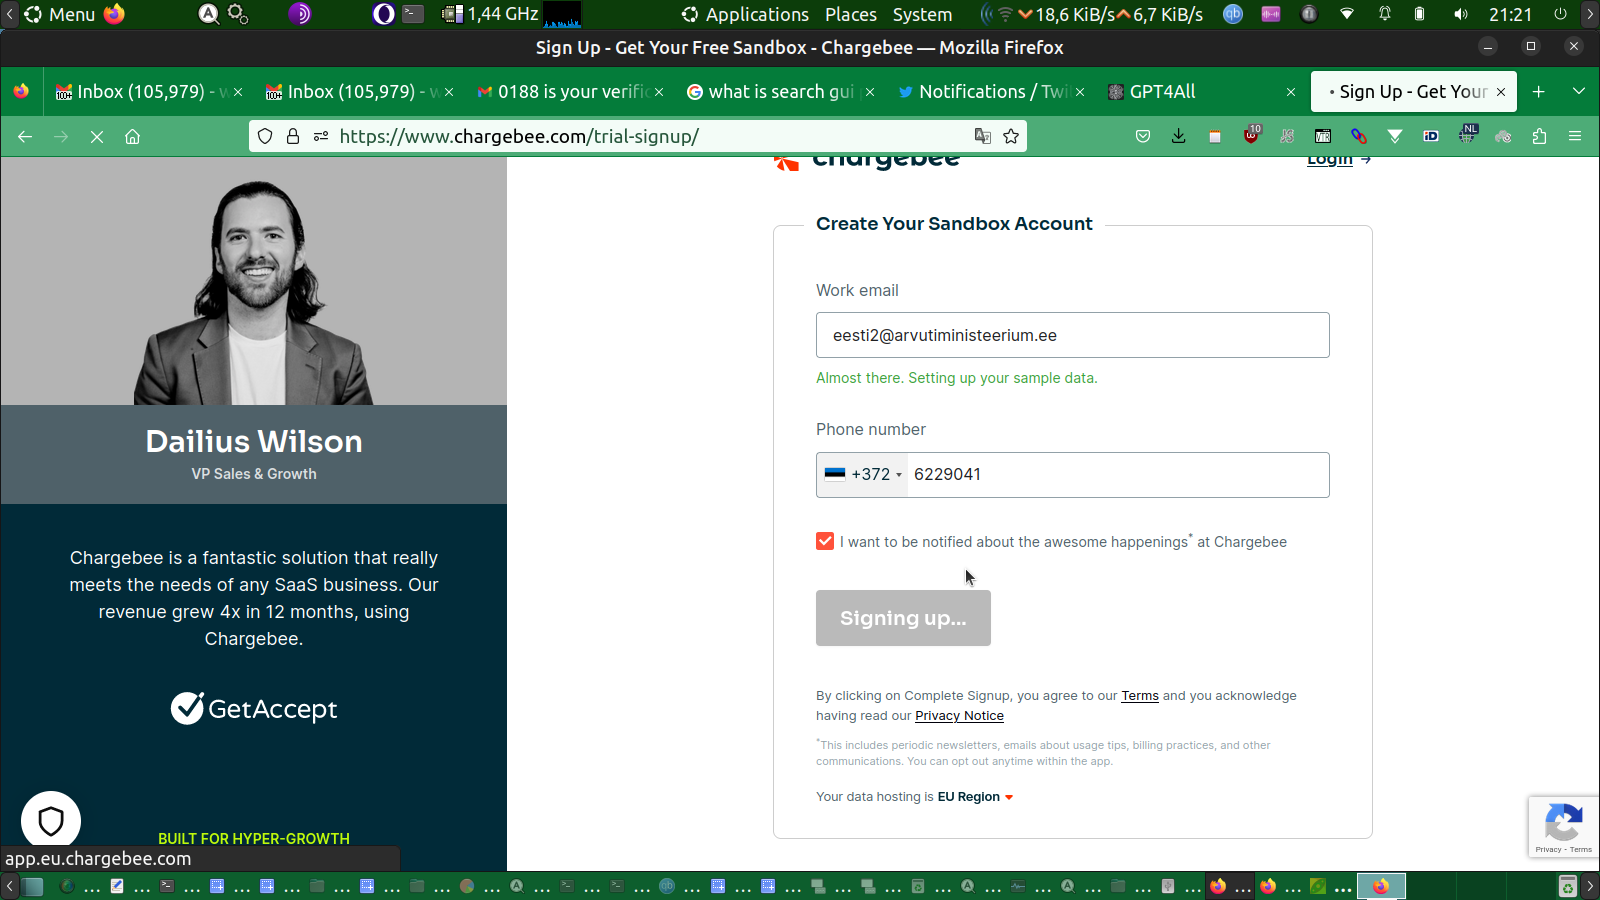Show site security lock information

tap(293, 136)
